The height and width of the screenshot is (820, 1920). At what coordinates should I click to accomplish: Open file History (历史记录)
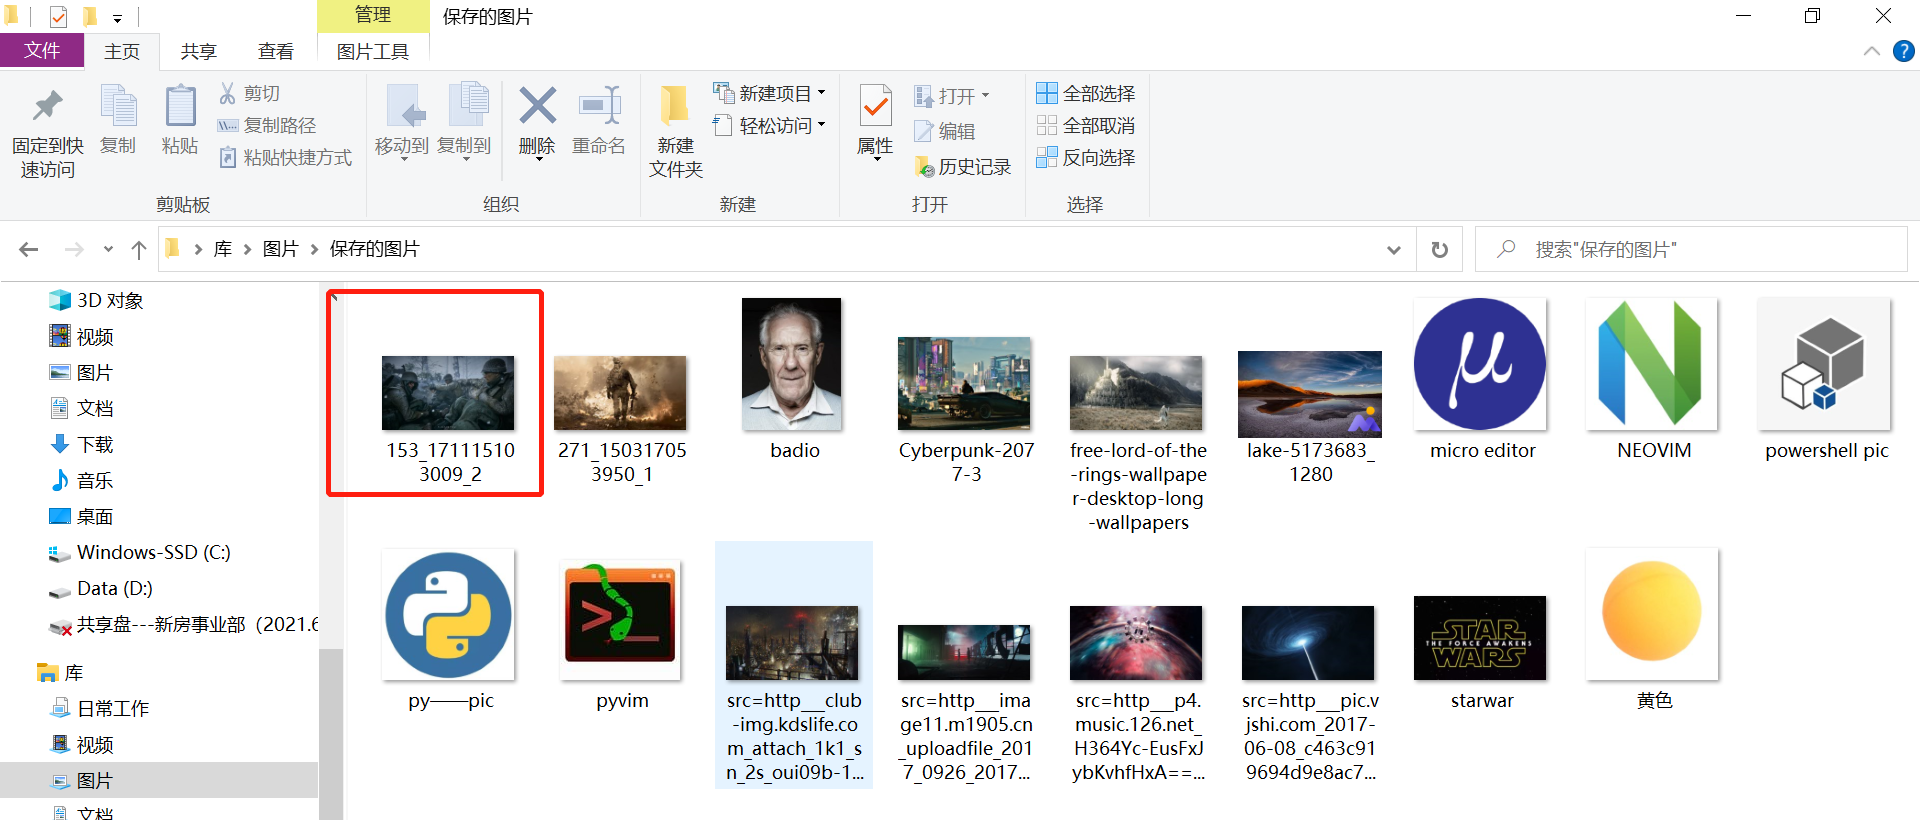point(963,167)
